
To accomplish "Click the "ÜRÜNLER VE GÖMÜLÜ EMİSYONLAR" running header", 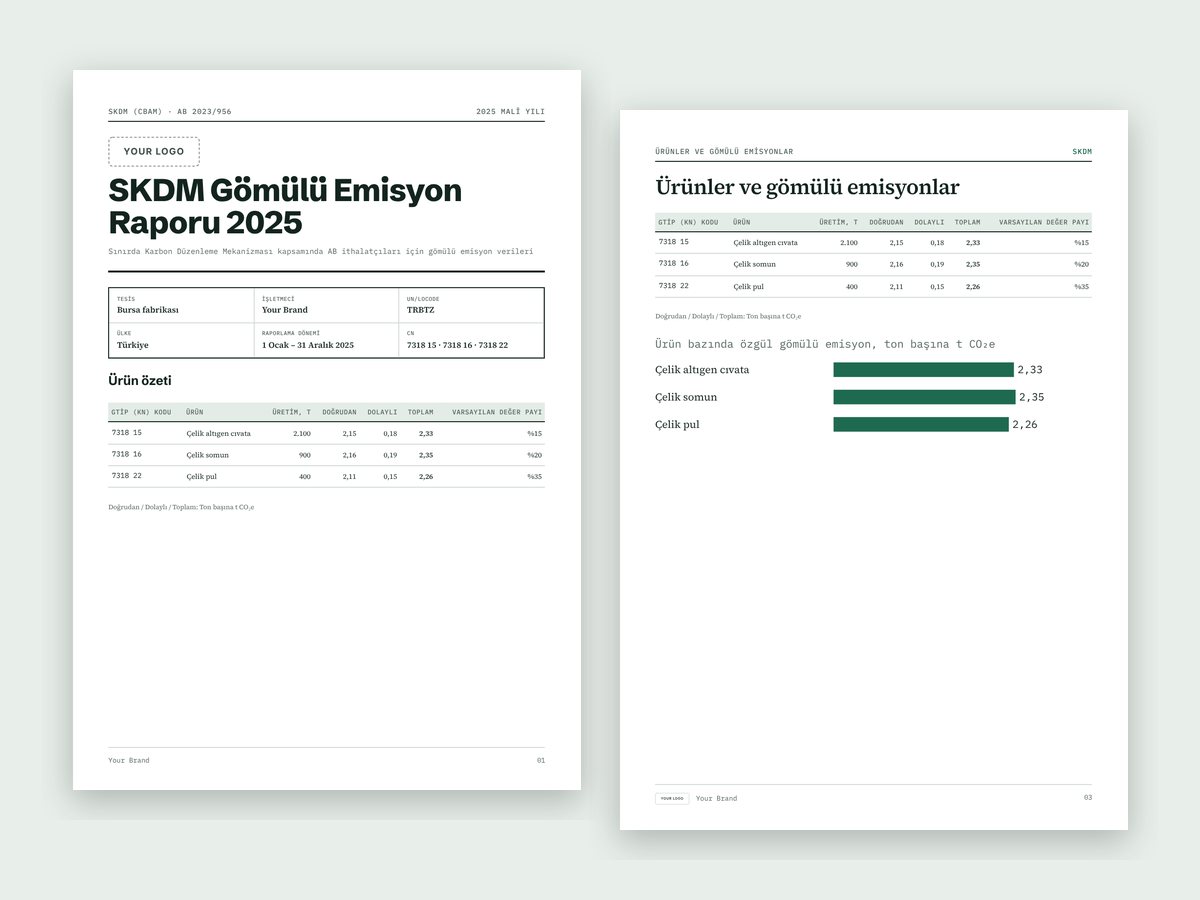I will pos(724,152).
